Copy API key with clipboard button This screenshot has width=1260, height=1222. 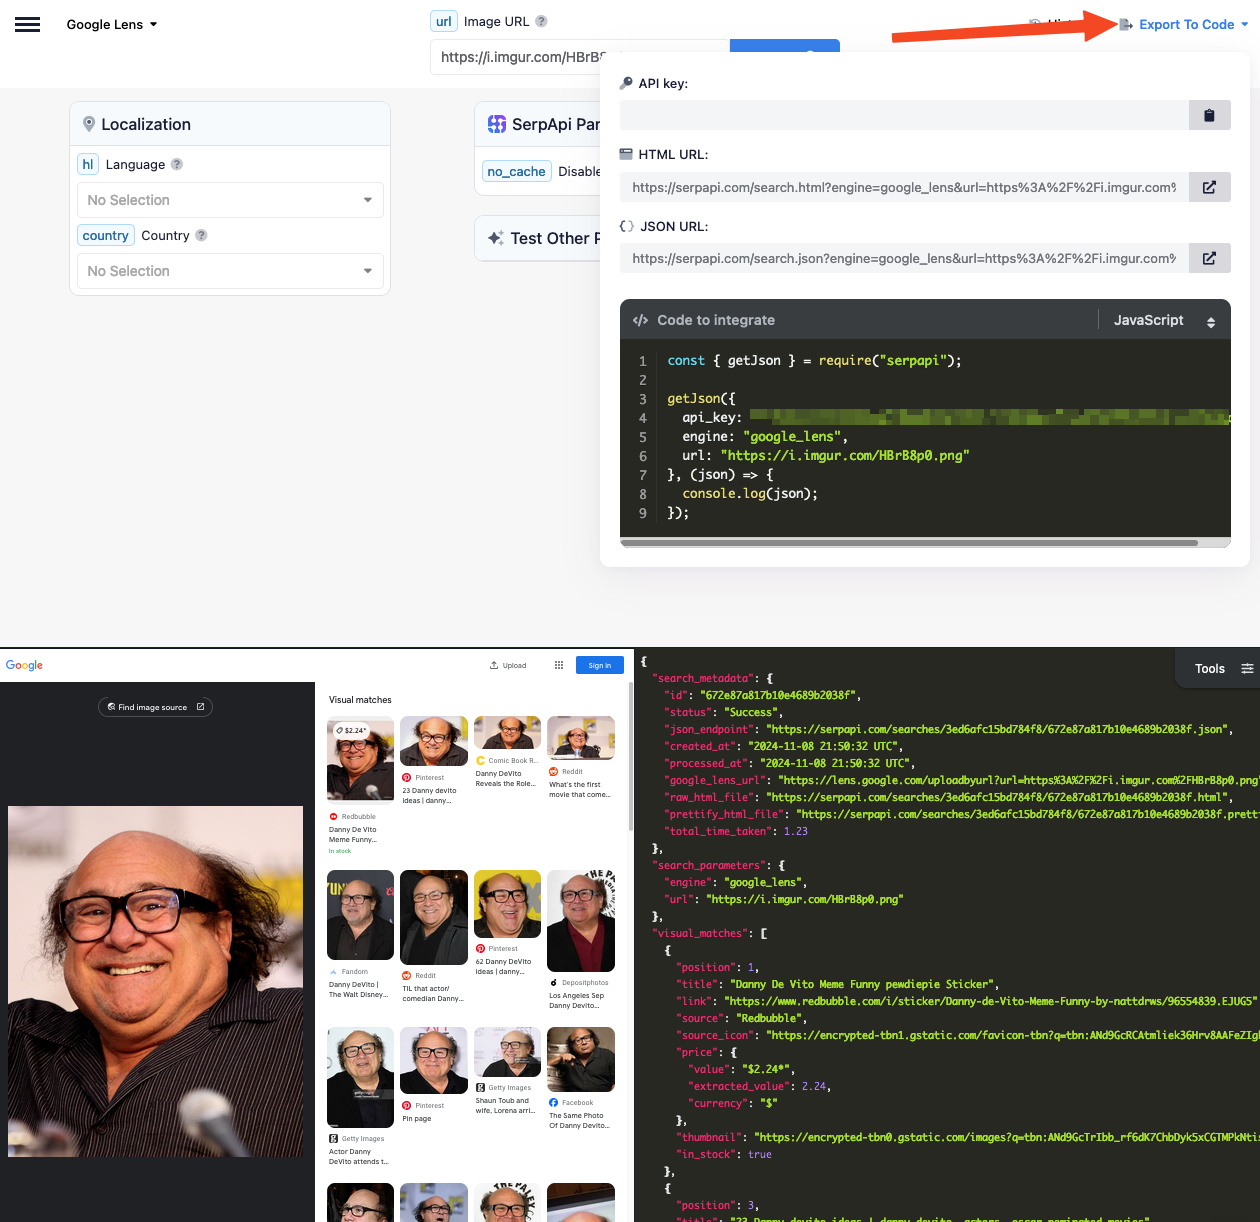[x=1209, y=115]
